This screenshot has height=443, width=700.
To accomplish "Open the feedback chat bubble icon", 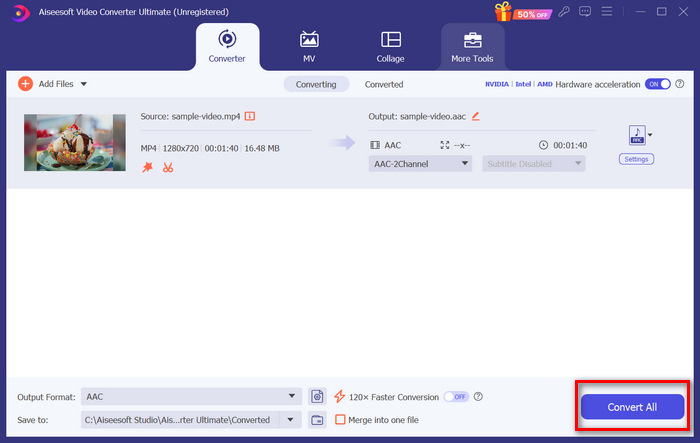I will click(x=587, y=11).
